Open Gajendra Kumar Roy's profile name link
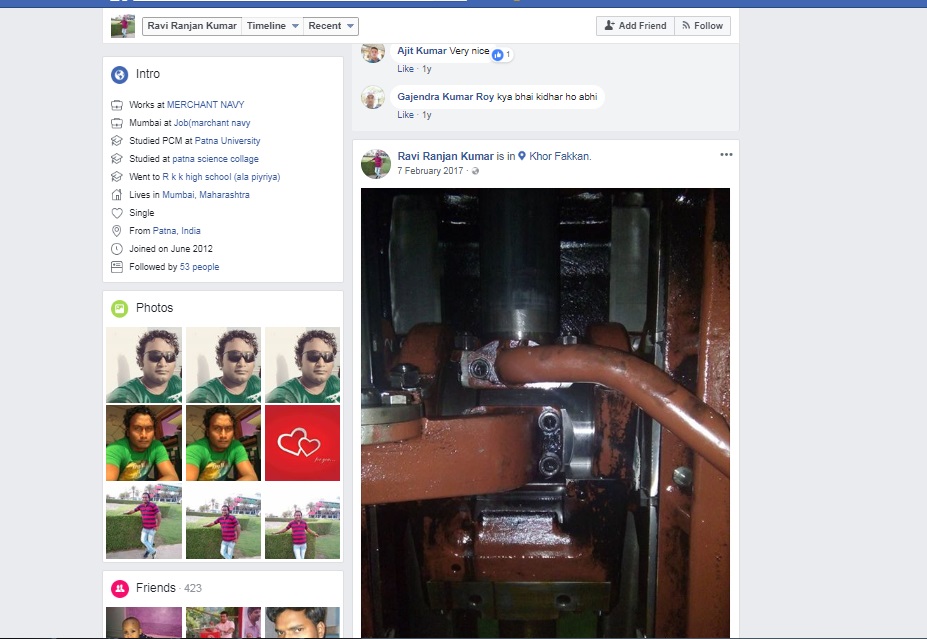The width and height of the screenshot is (927, 639). click(445, 96)
